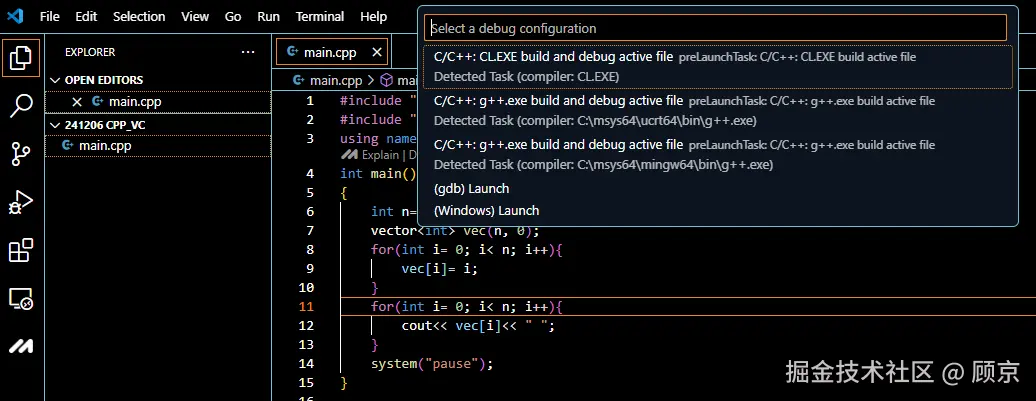Click the debug configuration search field
Image resolution: width=1036 pixels, height=401 pixels.
(715, 28)
